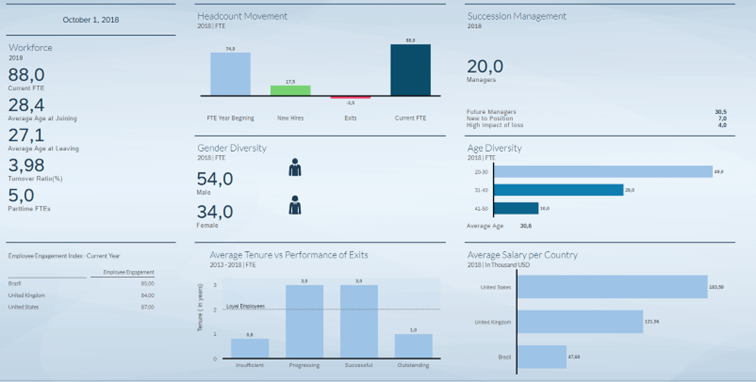Click the 31-40 age group bar
Viewport: 756px width, 382px height.
pyautogui.click(x=559, y=190)
